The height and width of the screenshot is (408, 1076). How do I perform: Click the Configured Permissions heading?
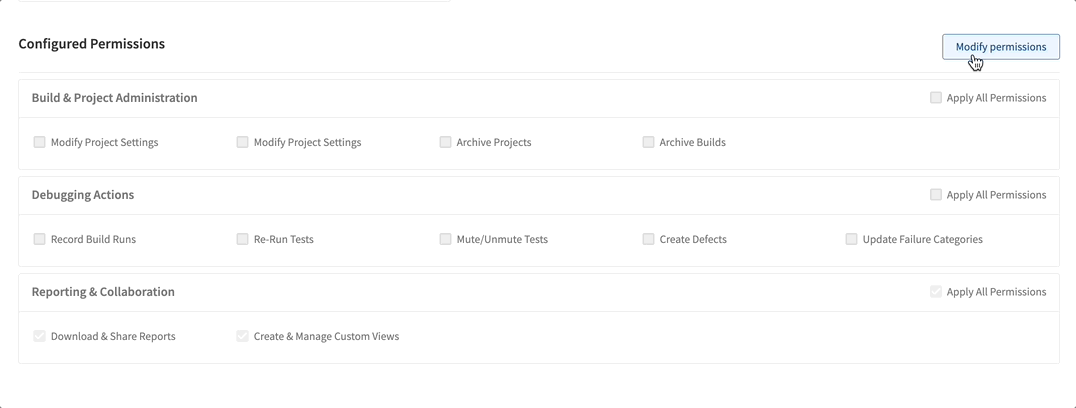(92, 44)
